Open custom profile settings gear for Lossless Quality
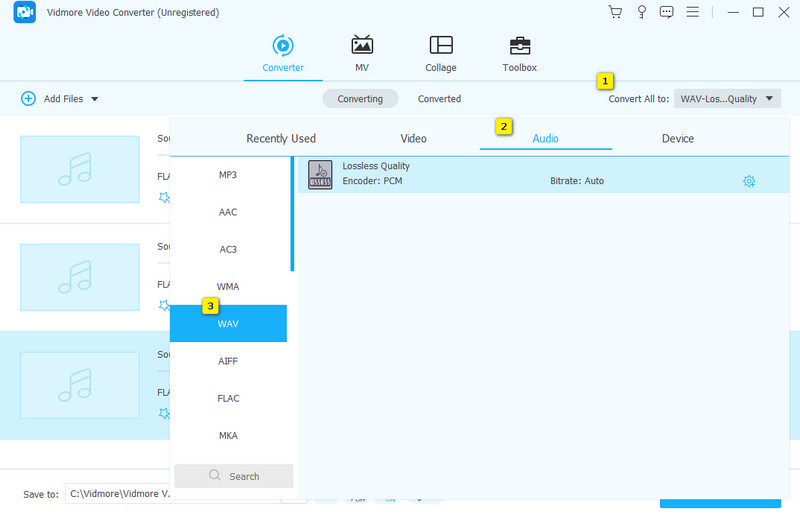 749,181
